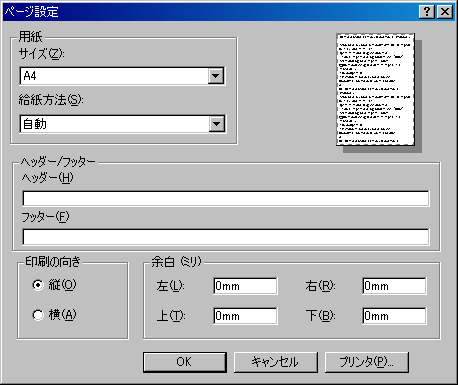Click the 左 left margin field

(x=245, y=286)
